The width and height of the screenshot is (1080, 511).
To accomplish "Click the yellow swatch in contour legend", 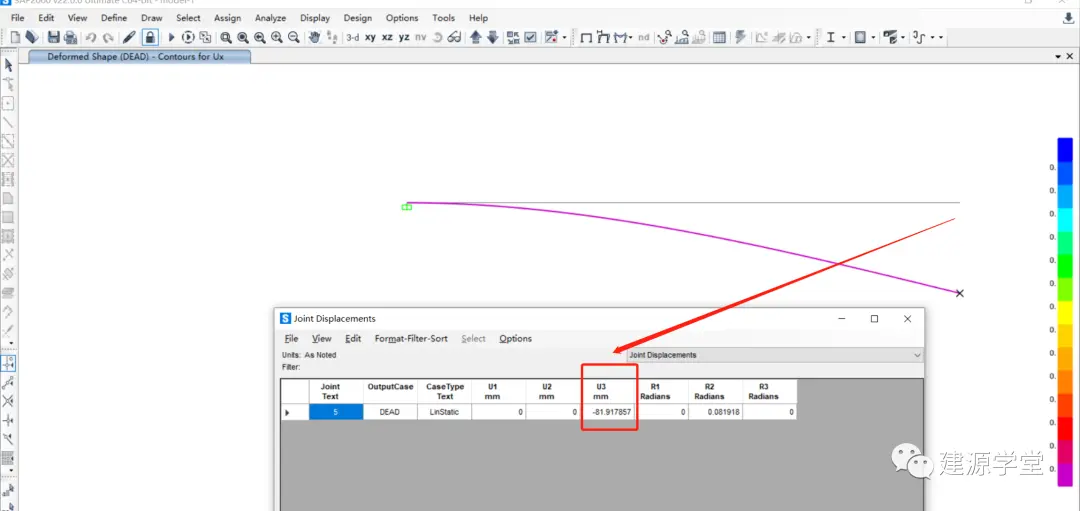I will click(x=1065, y=311).
